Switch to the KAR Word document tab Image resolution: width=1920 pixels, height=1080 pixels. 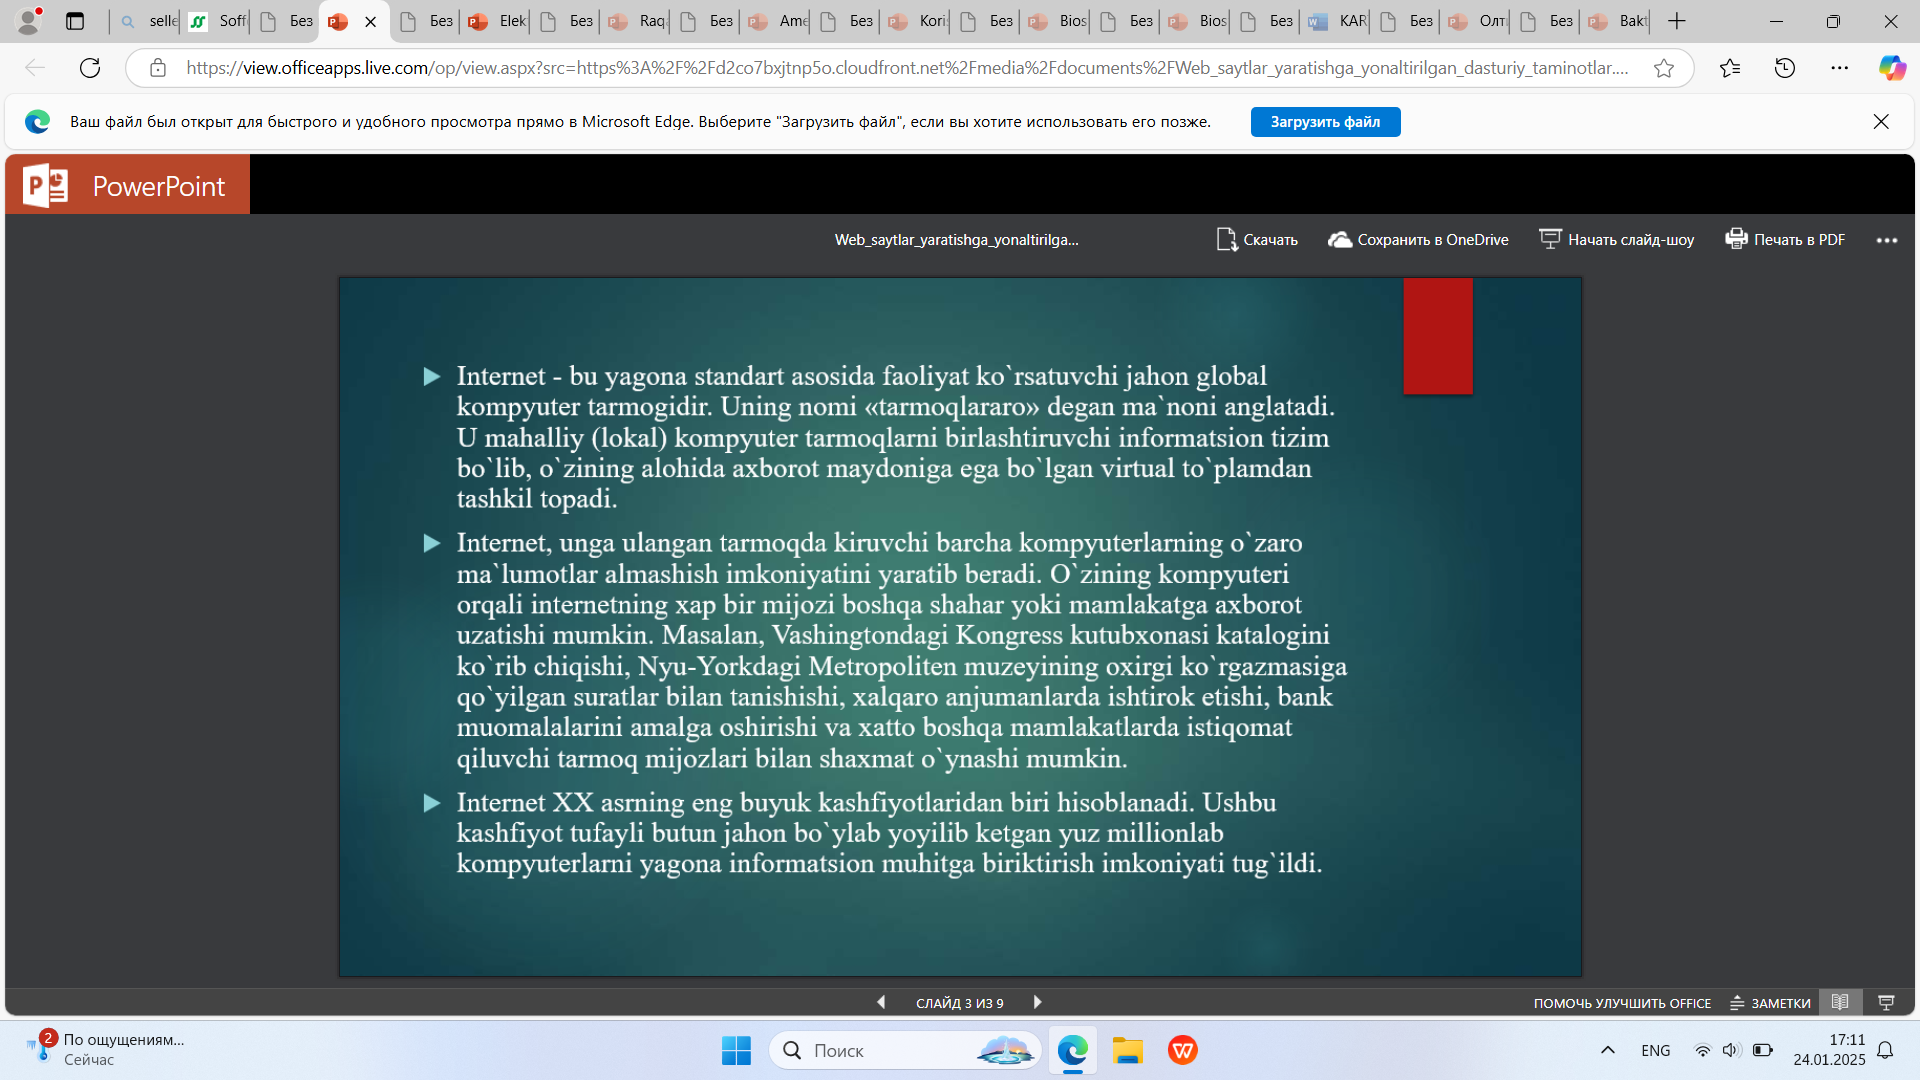click(1337, 21)
